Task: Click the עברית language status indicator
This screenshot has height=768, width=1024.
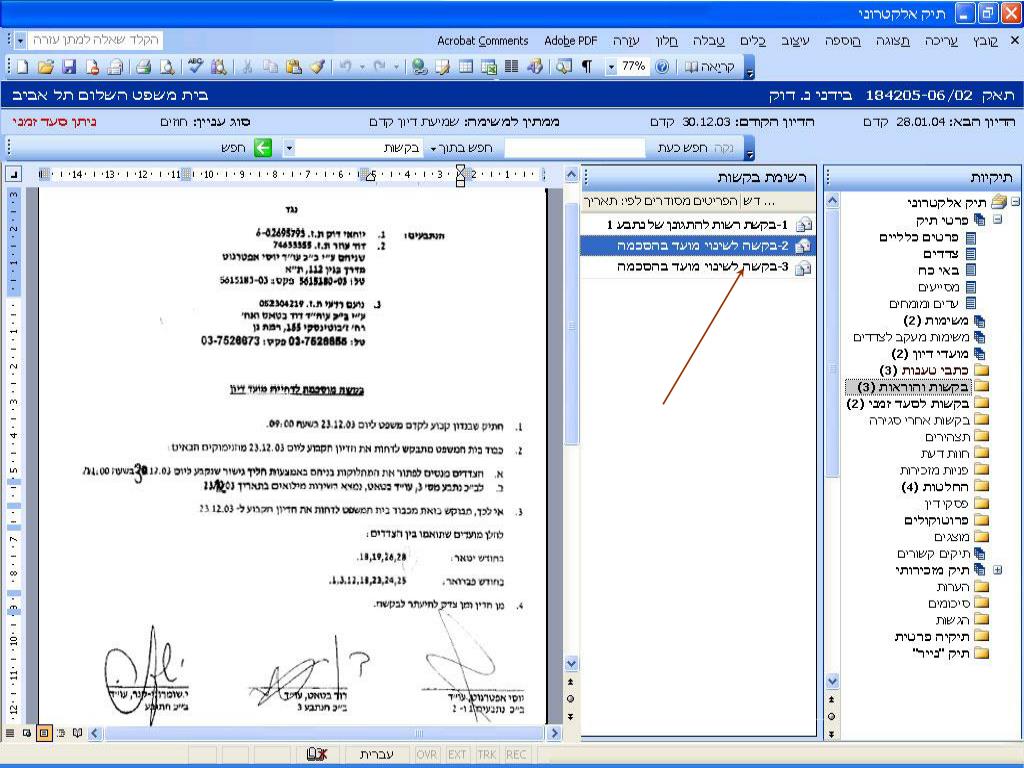Action: click(x=377, y=754)
